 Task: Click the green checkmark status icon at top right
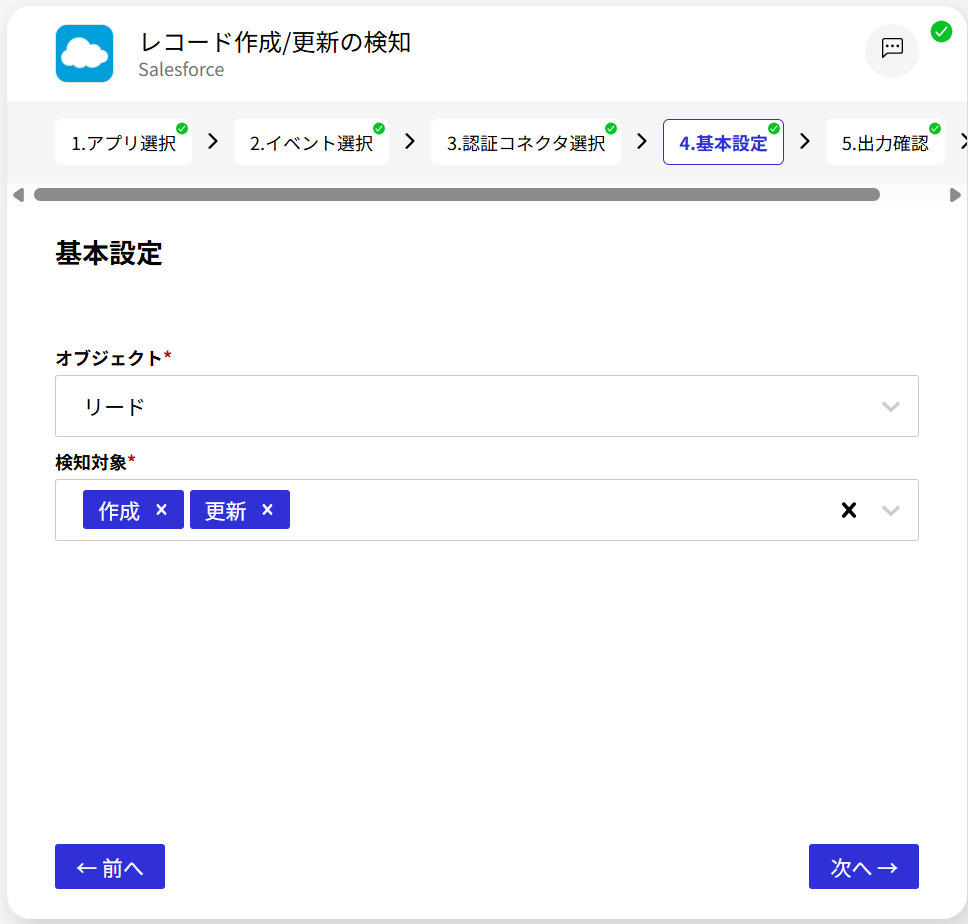941,31
